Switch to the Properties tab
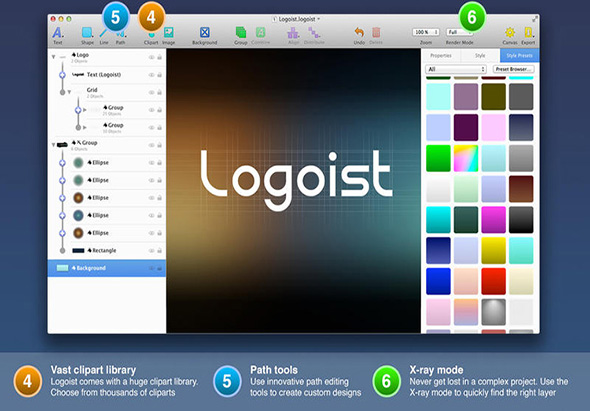Viewport: 590px width, 411px height. [x=441, y=56]
